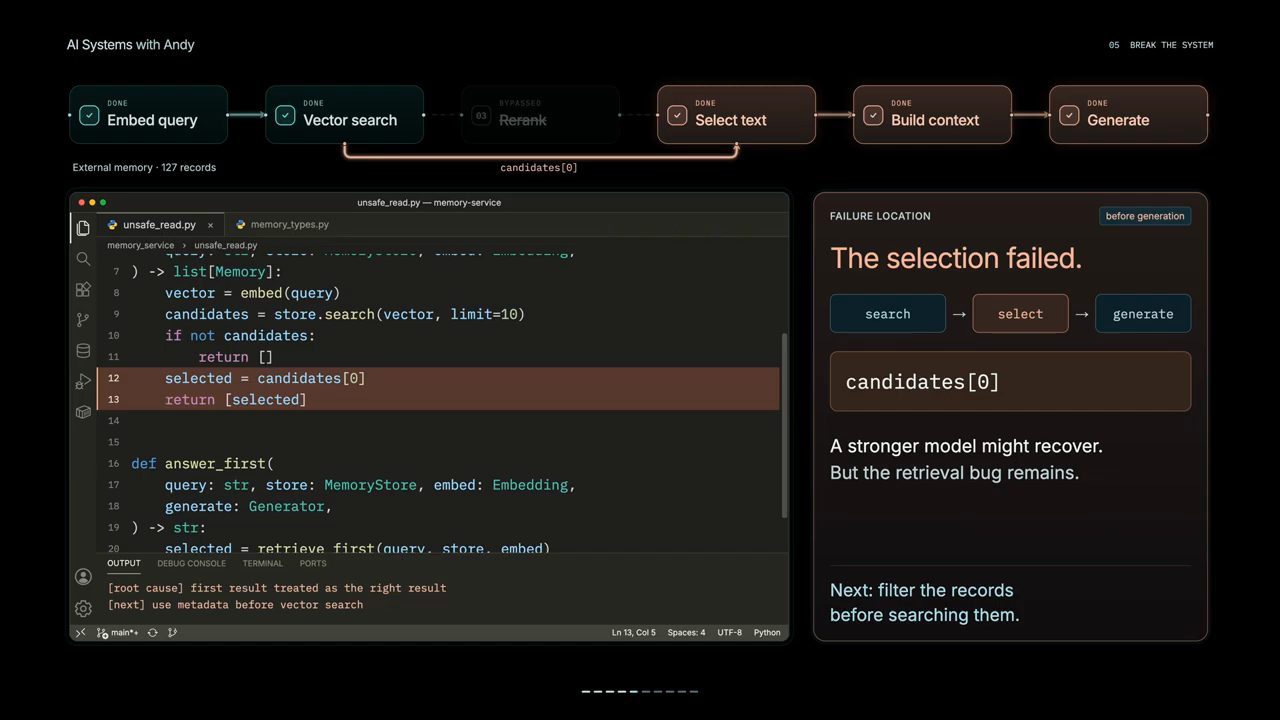Click the Select text step checkmark icon
The height and width of the screenshot is (720, 1280).
coord(677,115)
